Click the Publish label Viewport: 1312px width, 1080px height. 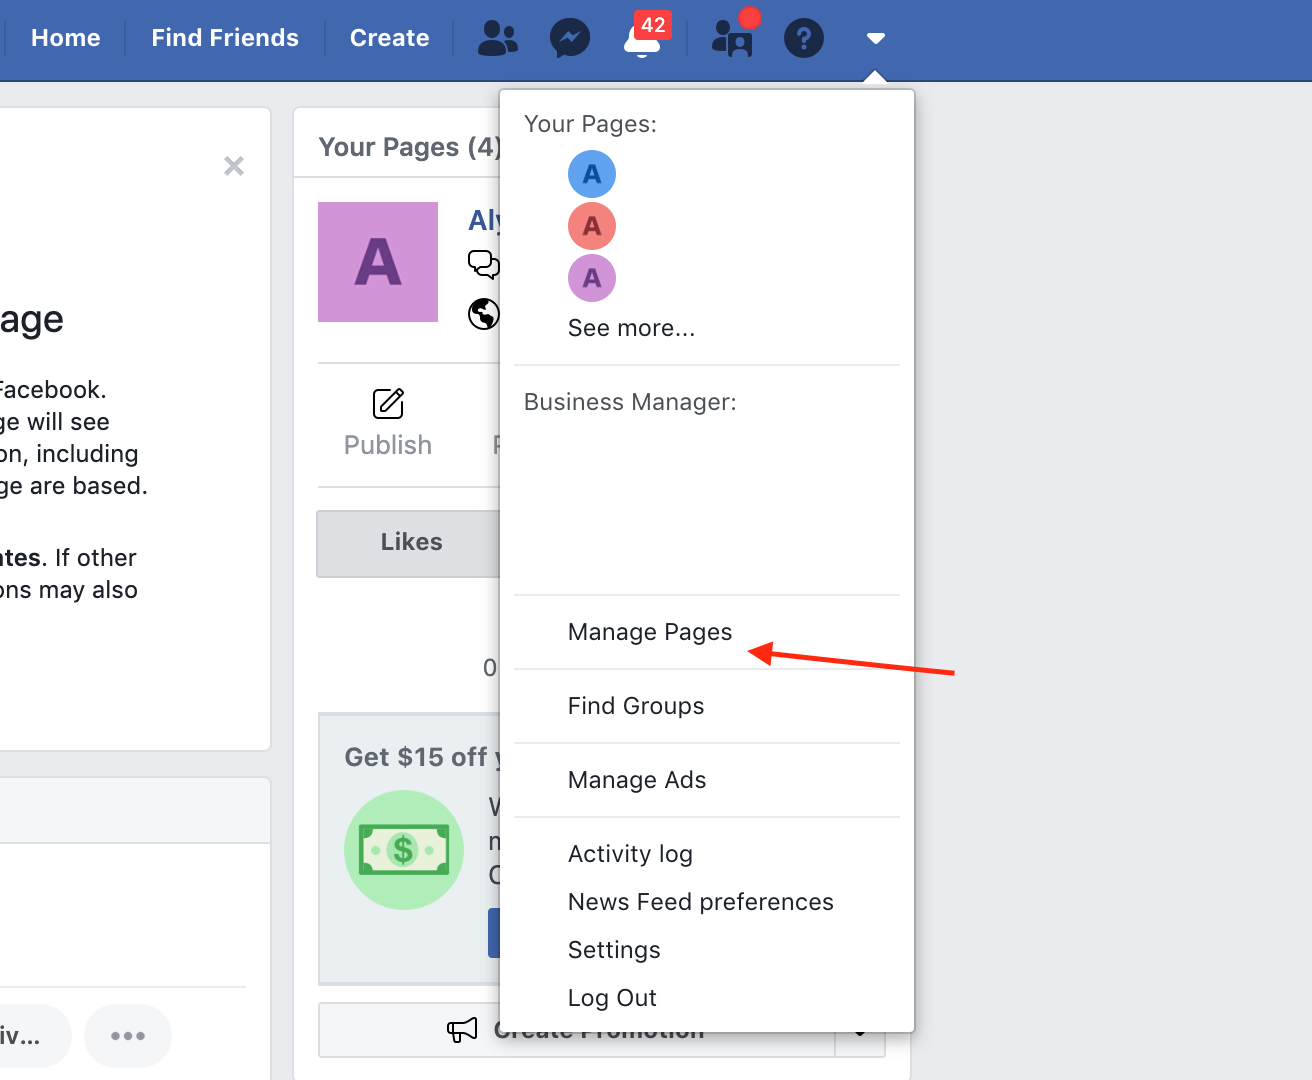pos(388,445)
